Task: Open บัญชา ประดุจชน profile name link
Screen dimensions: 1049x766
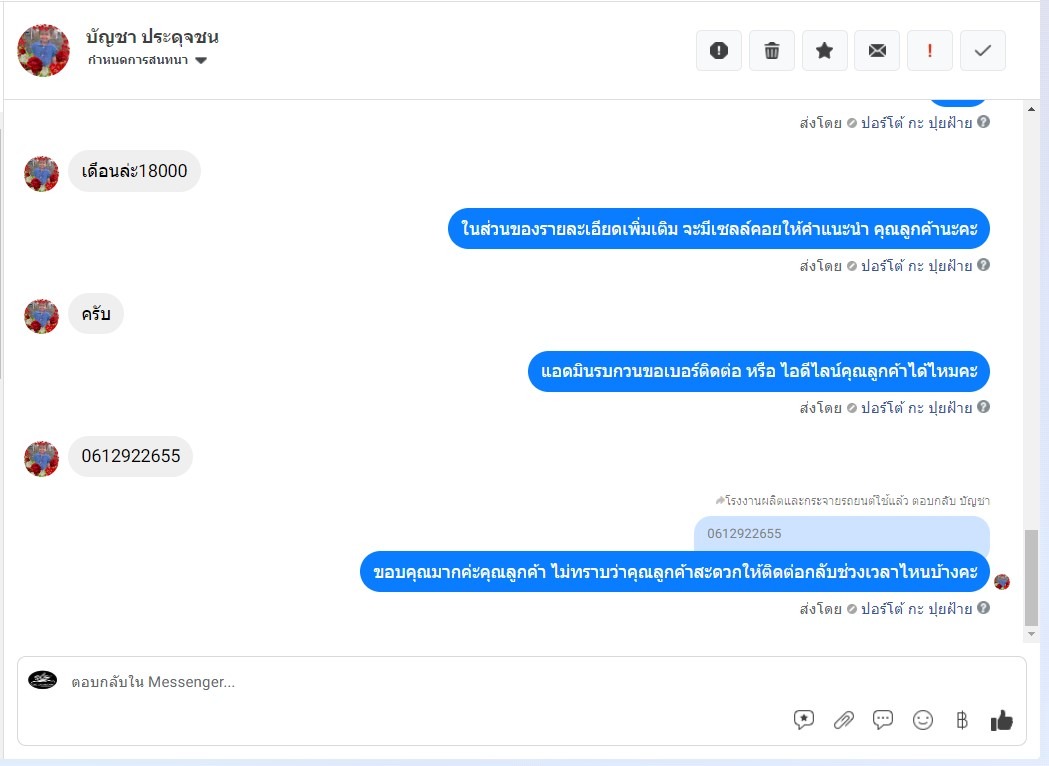Action: pyautogui.click(x=152, y=37)
